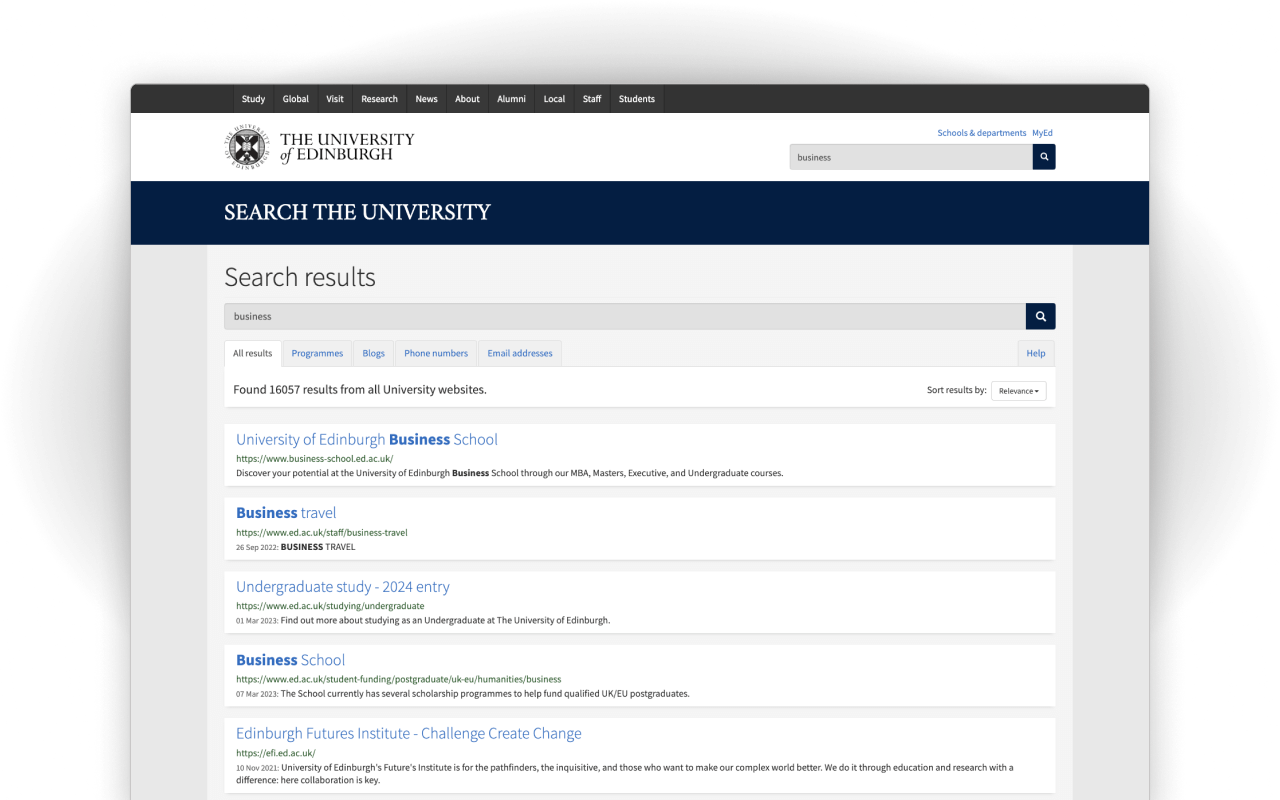Viewport: 1280px width, 800px height.
Task: Open the Business School funding result
Action: 291,660
